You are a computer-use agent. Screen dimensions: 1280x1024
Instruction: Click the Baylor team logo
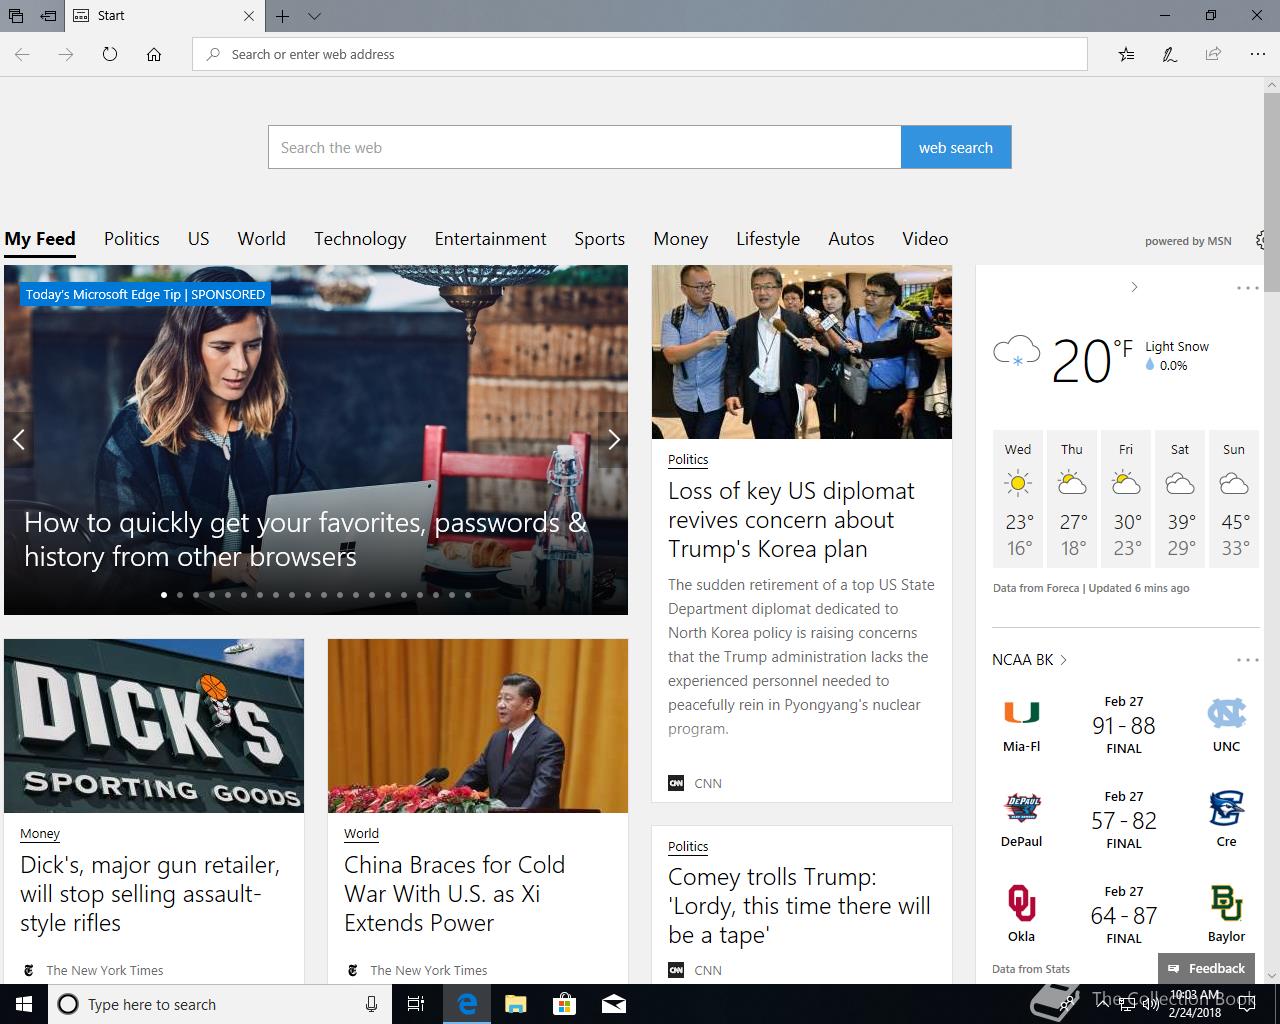point(1226,903)
